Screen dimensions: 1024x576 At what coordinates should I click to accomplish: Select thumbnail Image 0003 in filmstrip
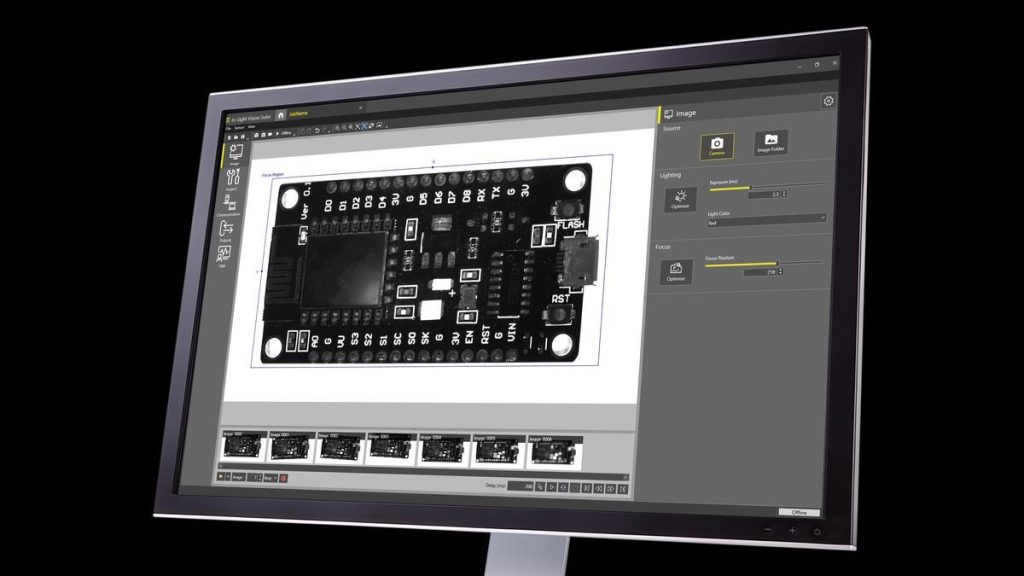pyautogui.click(x=391, y=449)
